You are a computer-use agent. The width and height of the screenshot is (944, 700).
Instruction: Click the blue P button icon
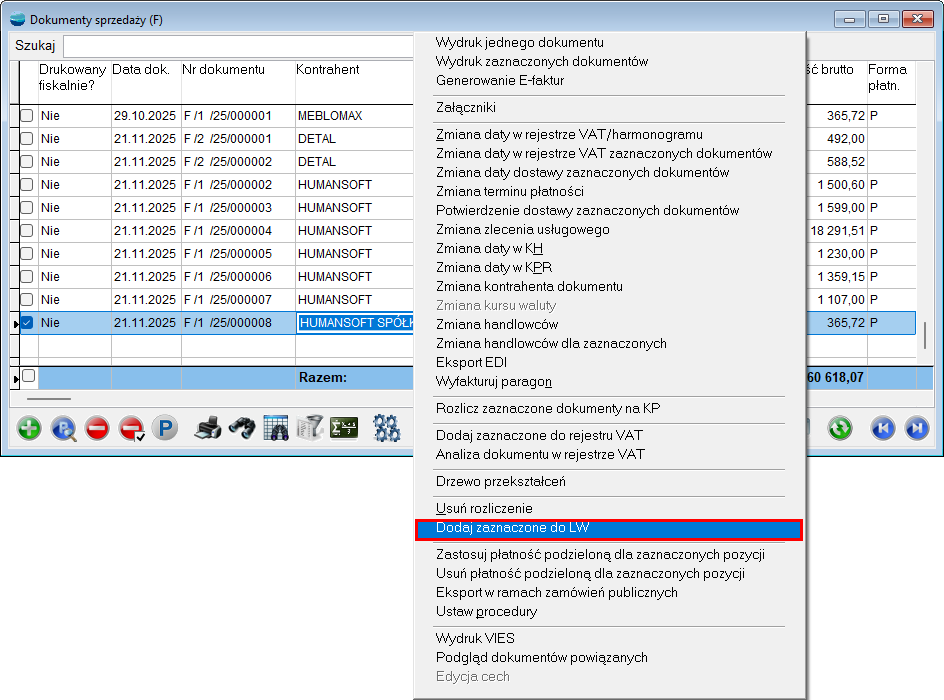click(x=164, y=428)
